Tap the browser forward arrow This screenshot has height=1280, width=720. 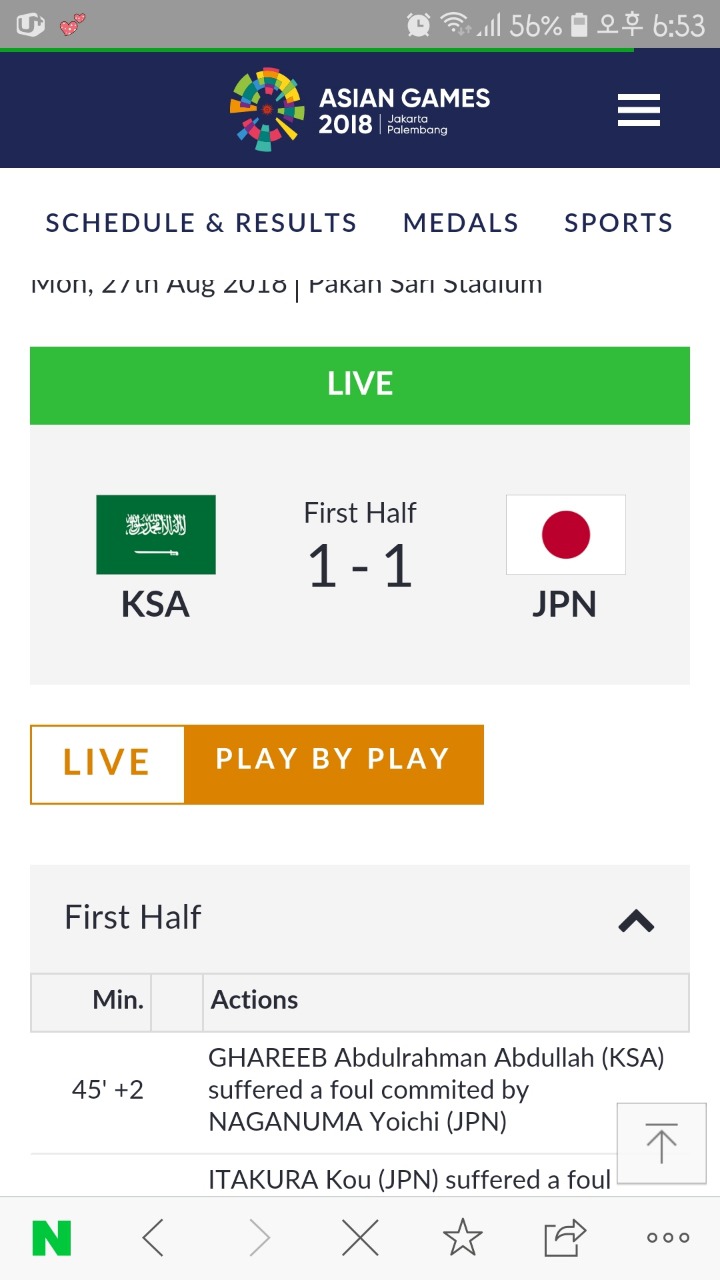(x=259, y=1238)
